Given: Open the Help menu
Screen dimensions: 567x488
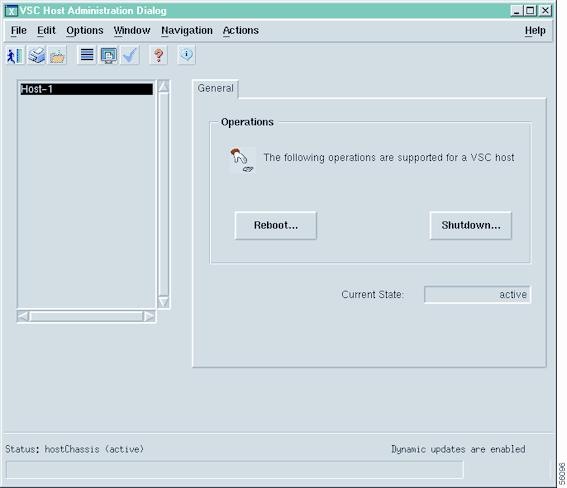Looking at the screenshot, I should (x=535, y=31).
